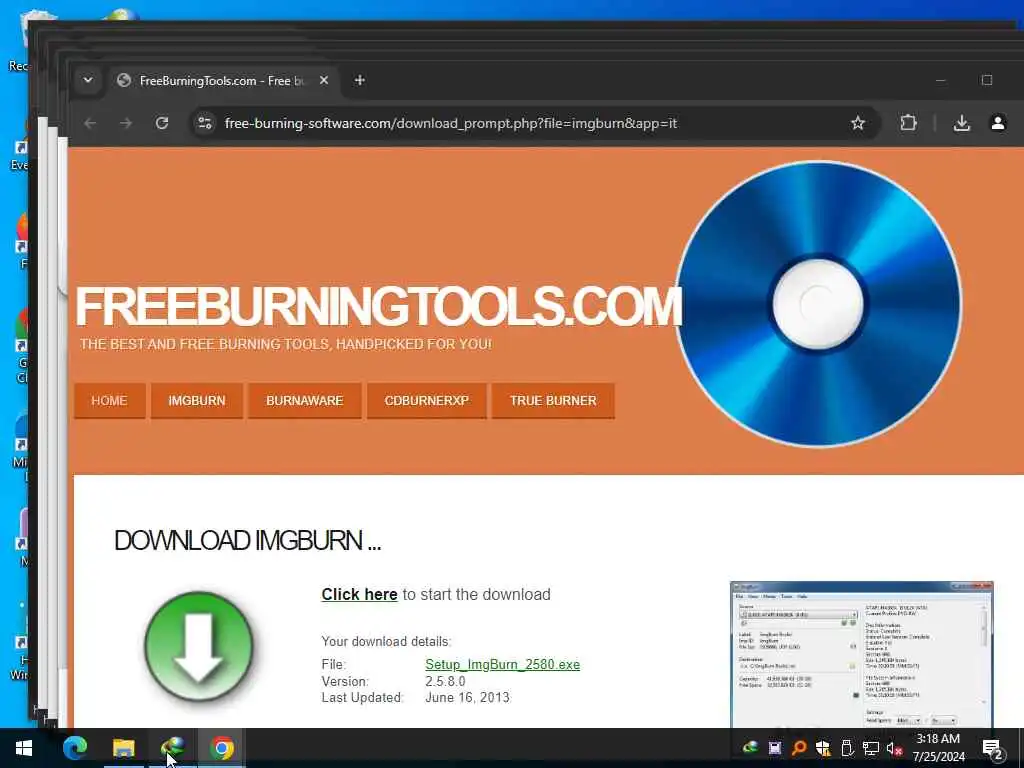Launch Microsoft Edge from the taskbar
This screenshot has height=768, width=1024.
tap(75, 748)
